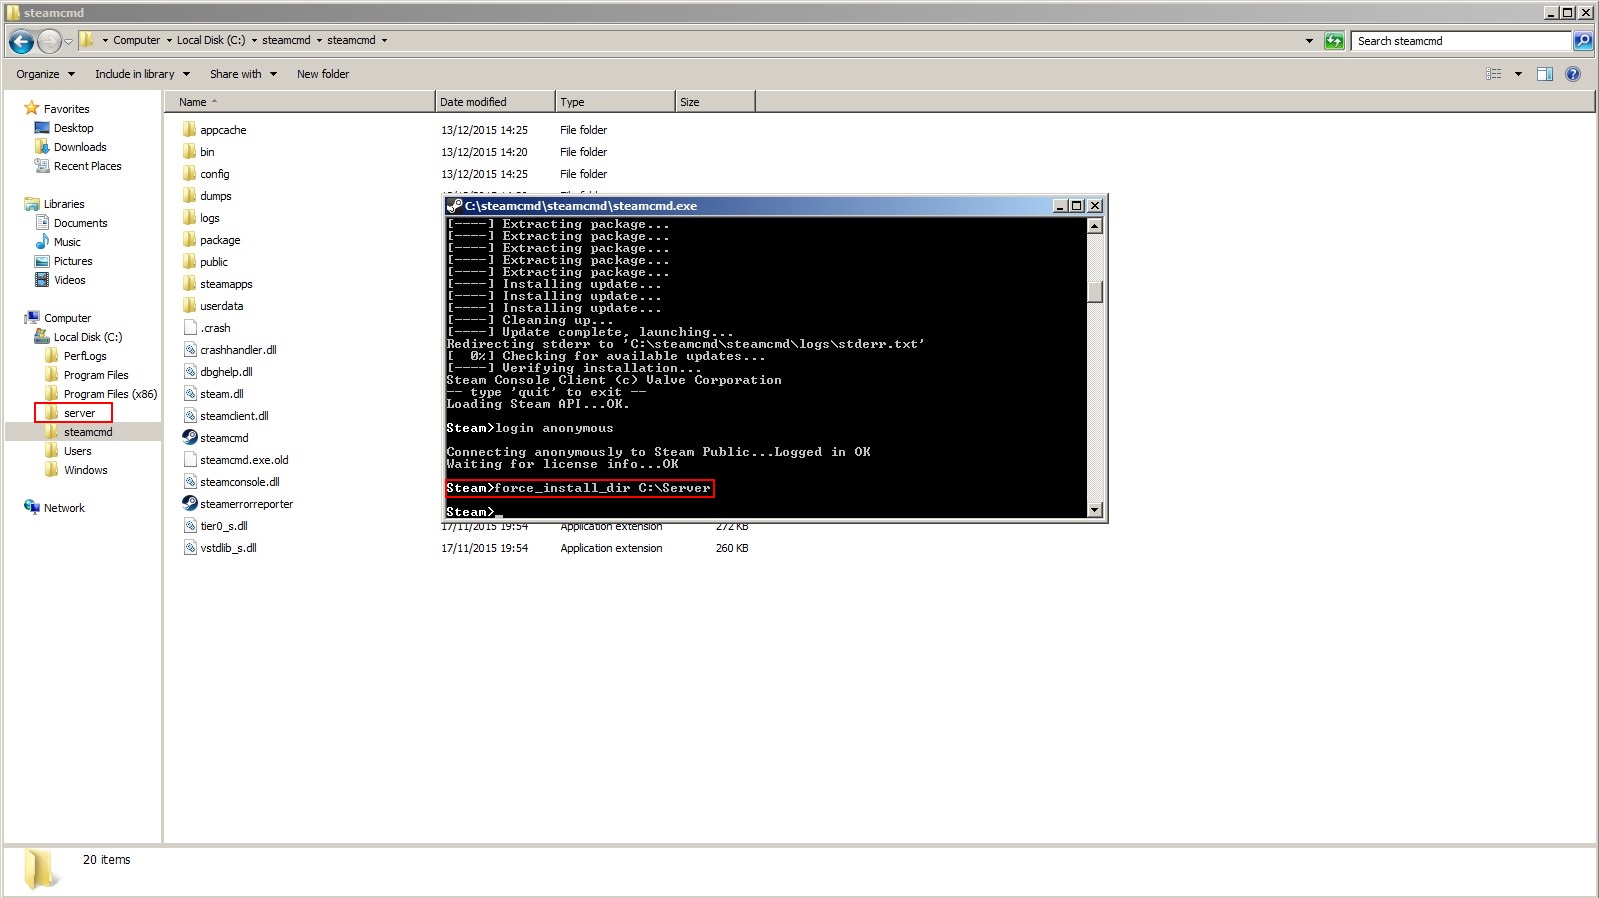The height and width of the screenshot is (898, 1599).
Task: Select the steamconsole.dll file name
Action: coord(240,482)
